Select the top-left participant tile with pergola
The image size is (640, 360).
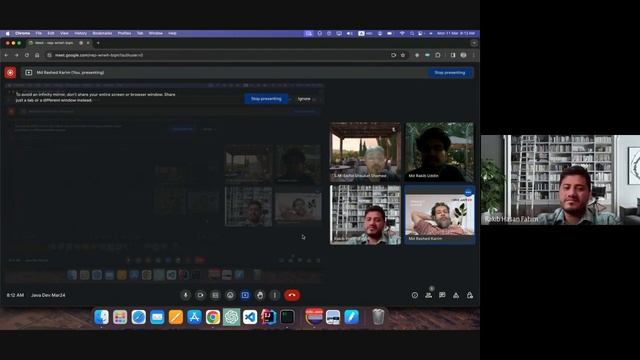pyautogui.click(x=365, y=152)
